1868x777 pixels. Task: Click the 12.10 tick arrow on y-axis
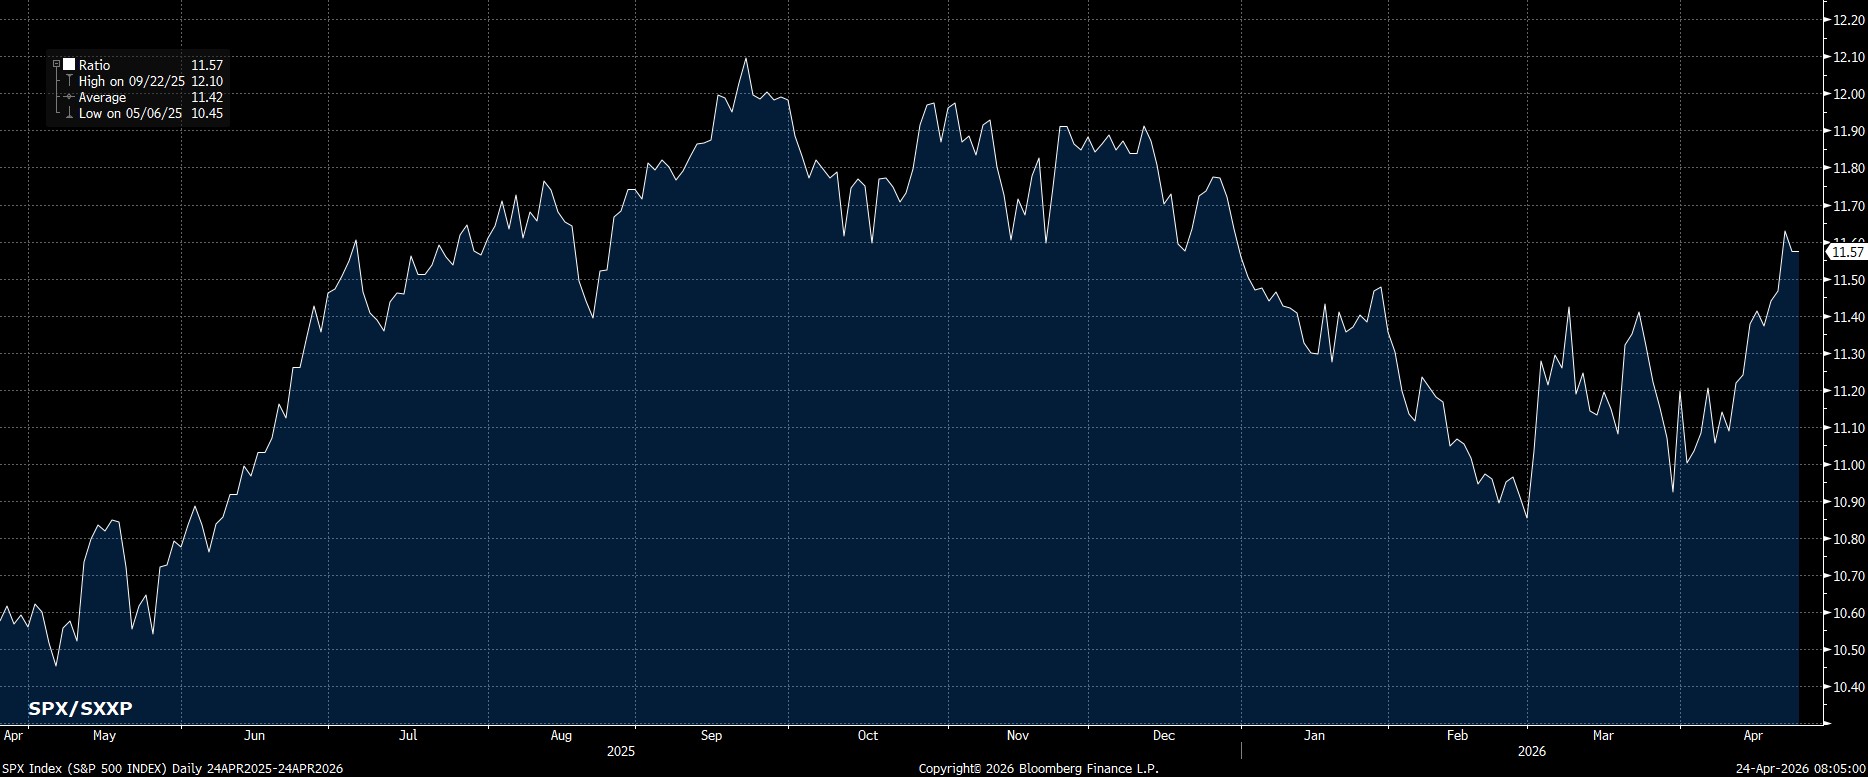pos(1827,57)
